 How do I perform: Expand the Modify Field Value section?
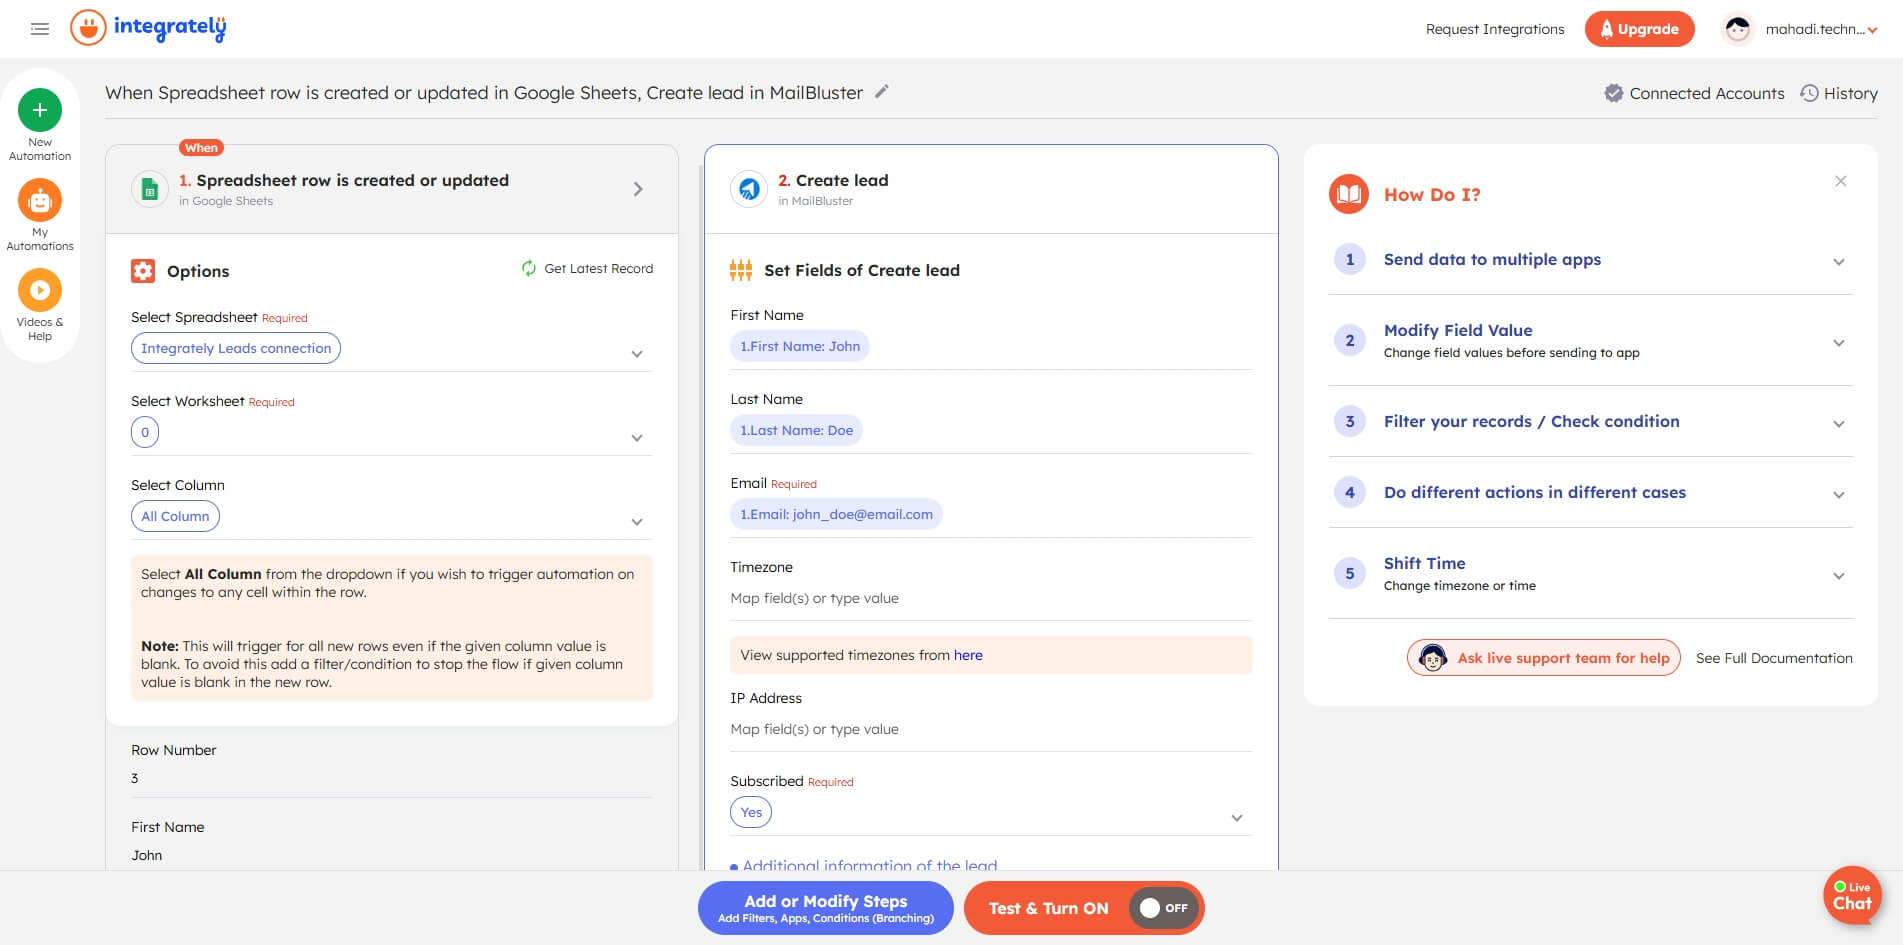(1838, 343)
